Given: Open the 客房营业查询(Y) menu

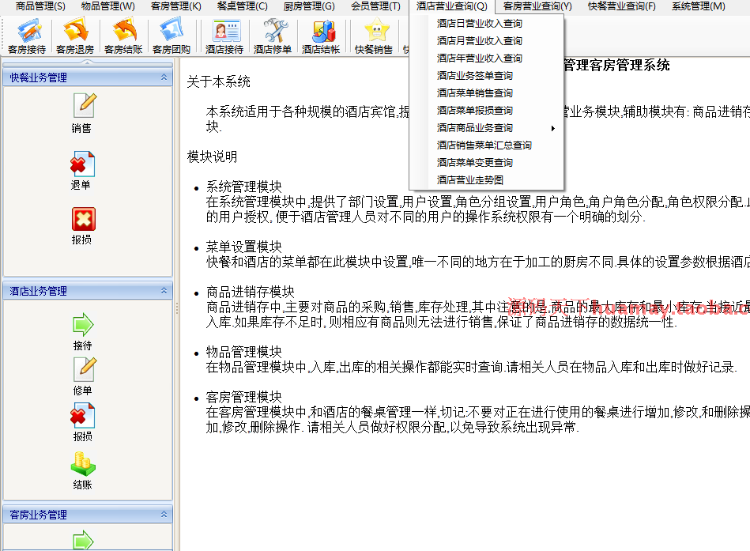Looking at the screenshot, I should (x=537, y=6).
